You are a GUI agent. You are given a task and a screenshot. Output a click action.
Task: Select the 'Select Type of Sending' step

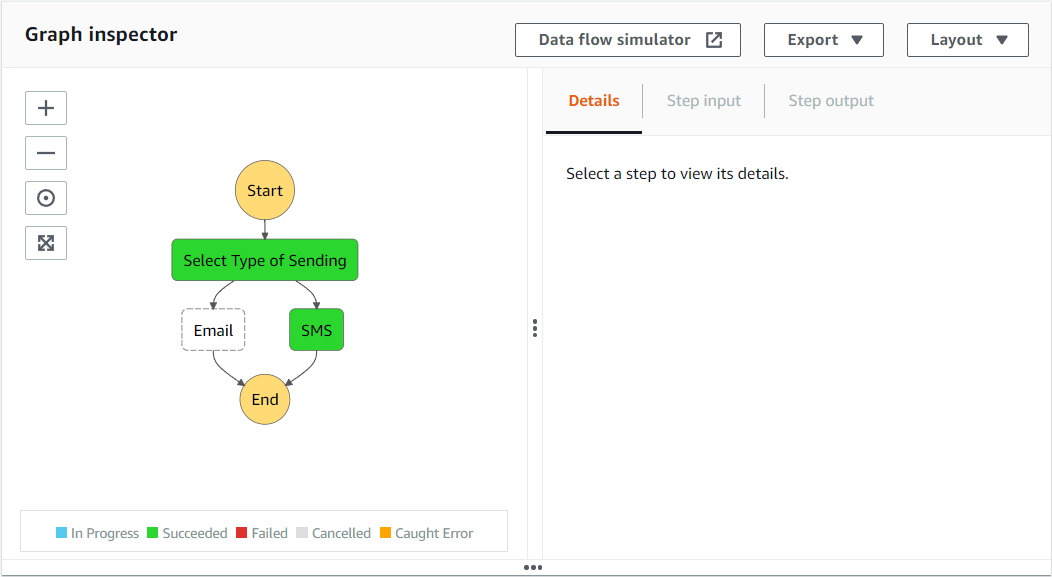pos(265,260)
